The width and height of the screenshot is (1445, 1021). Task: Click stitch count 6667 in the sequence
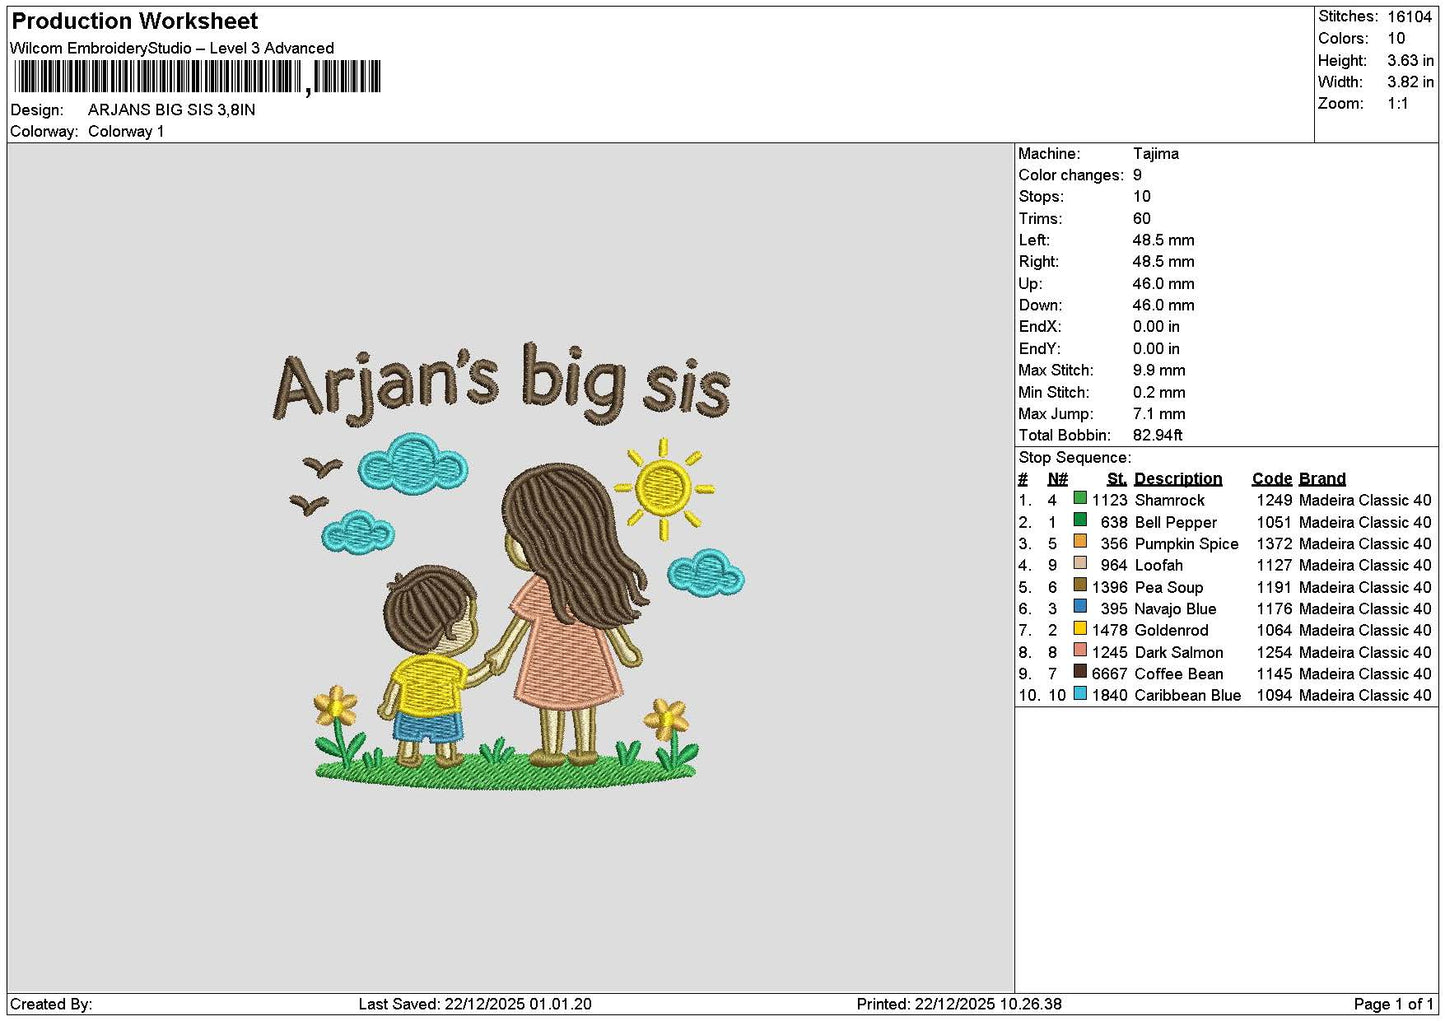tap(1109, 674)
